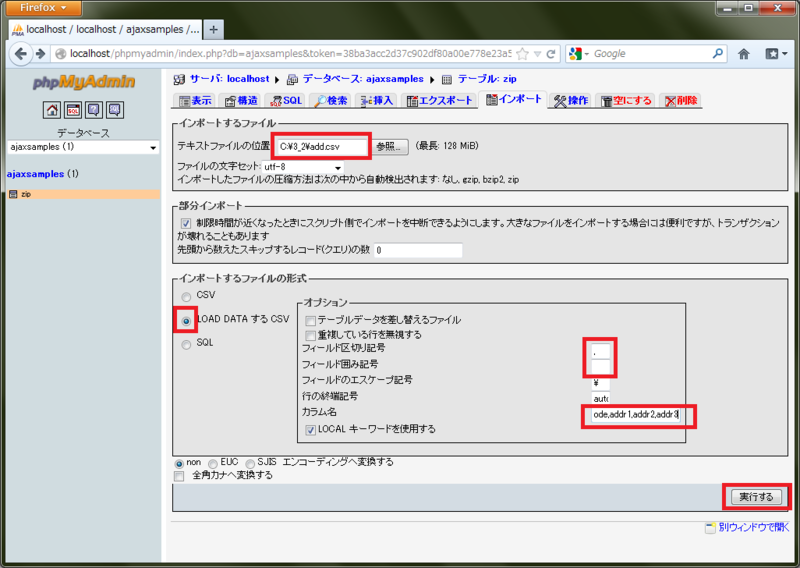The image size is (800, 568).
Task: Click the カラム名 column names field
Action: coord(636,414)
